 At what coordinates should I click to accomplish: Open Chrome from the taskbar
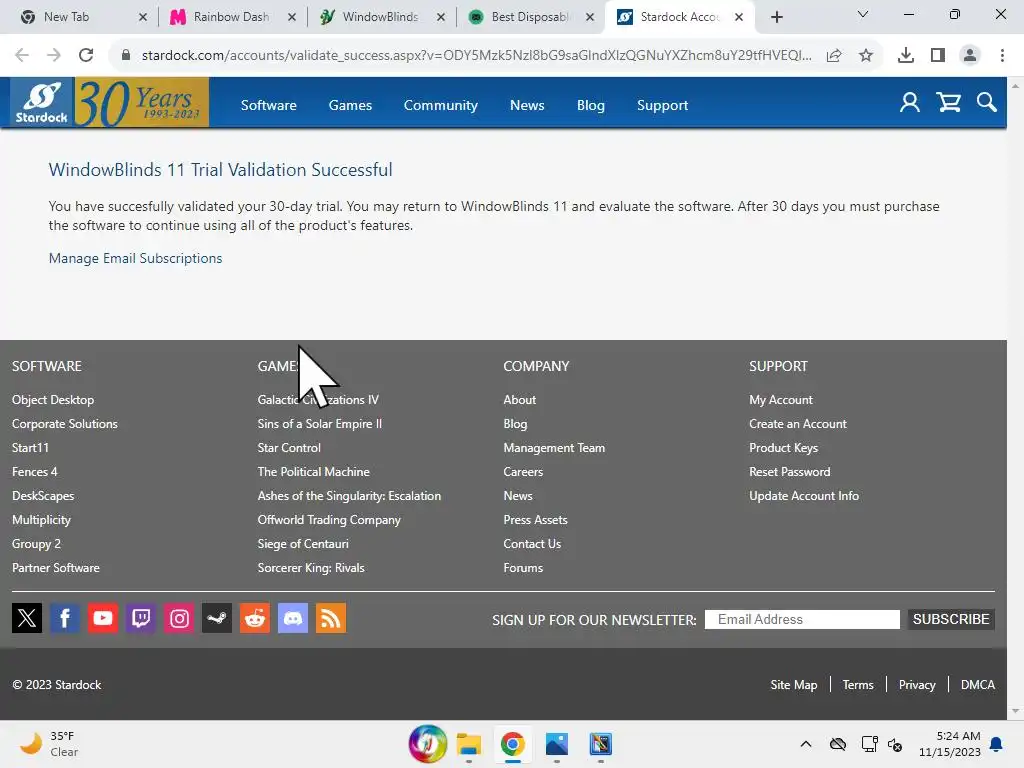coord(513,744)
